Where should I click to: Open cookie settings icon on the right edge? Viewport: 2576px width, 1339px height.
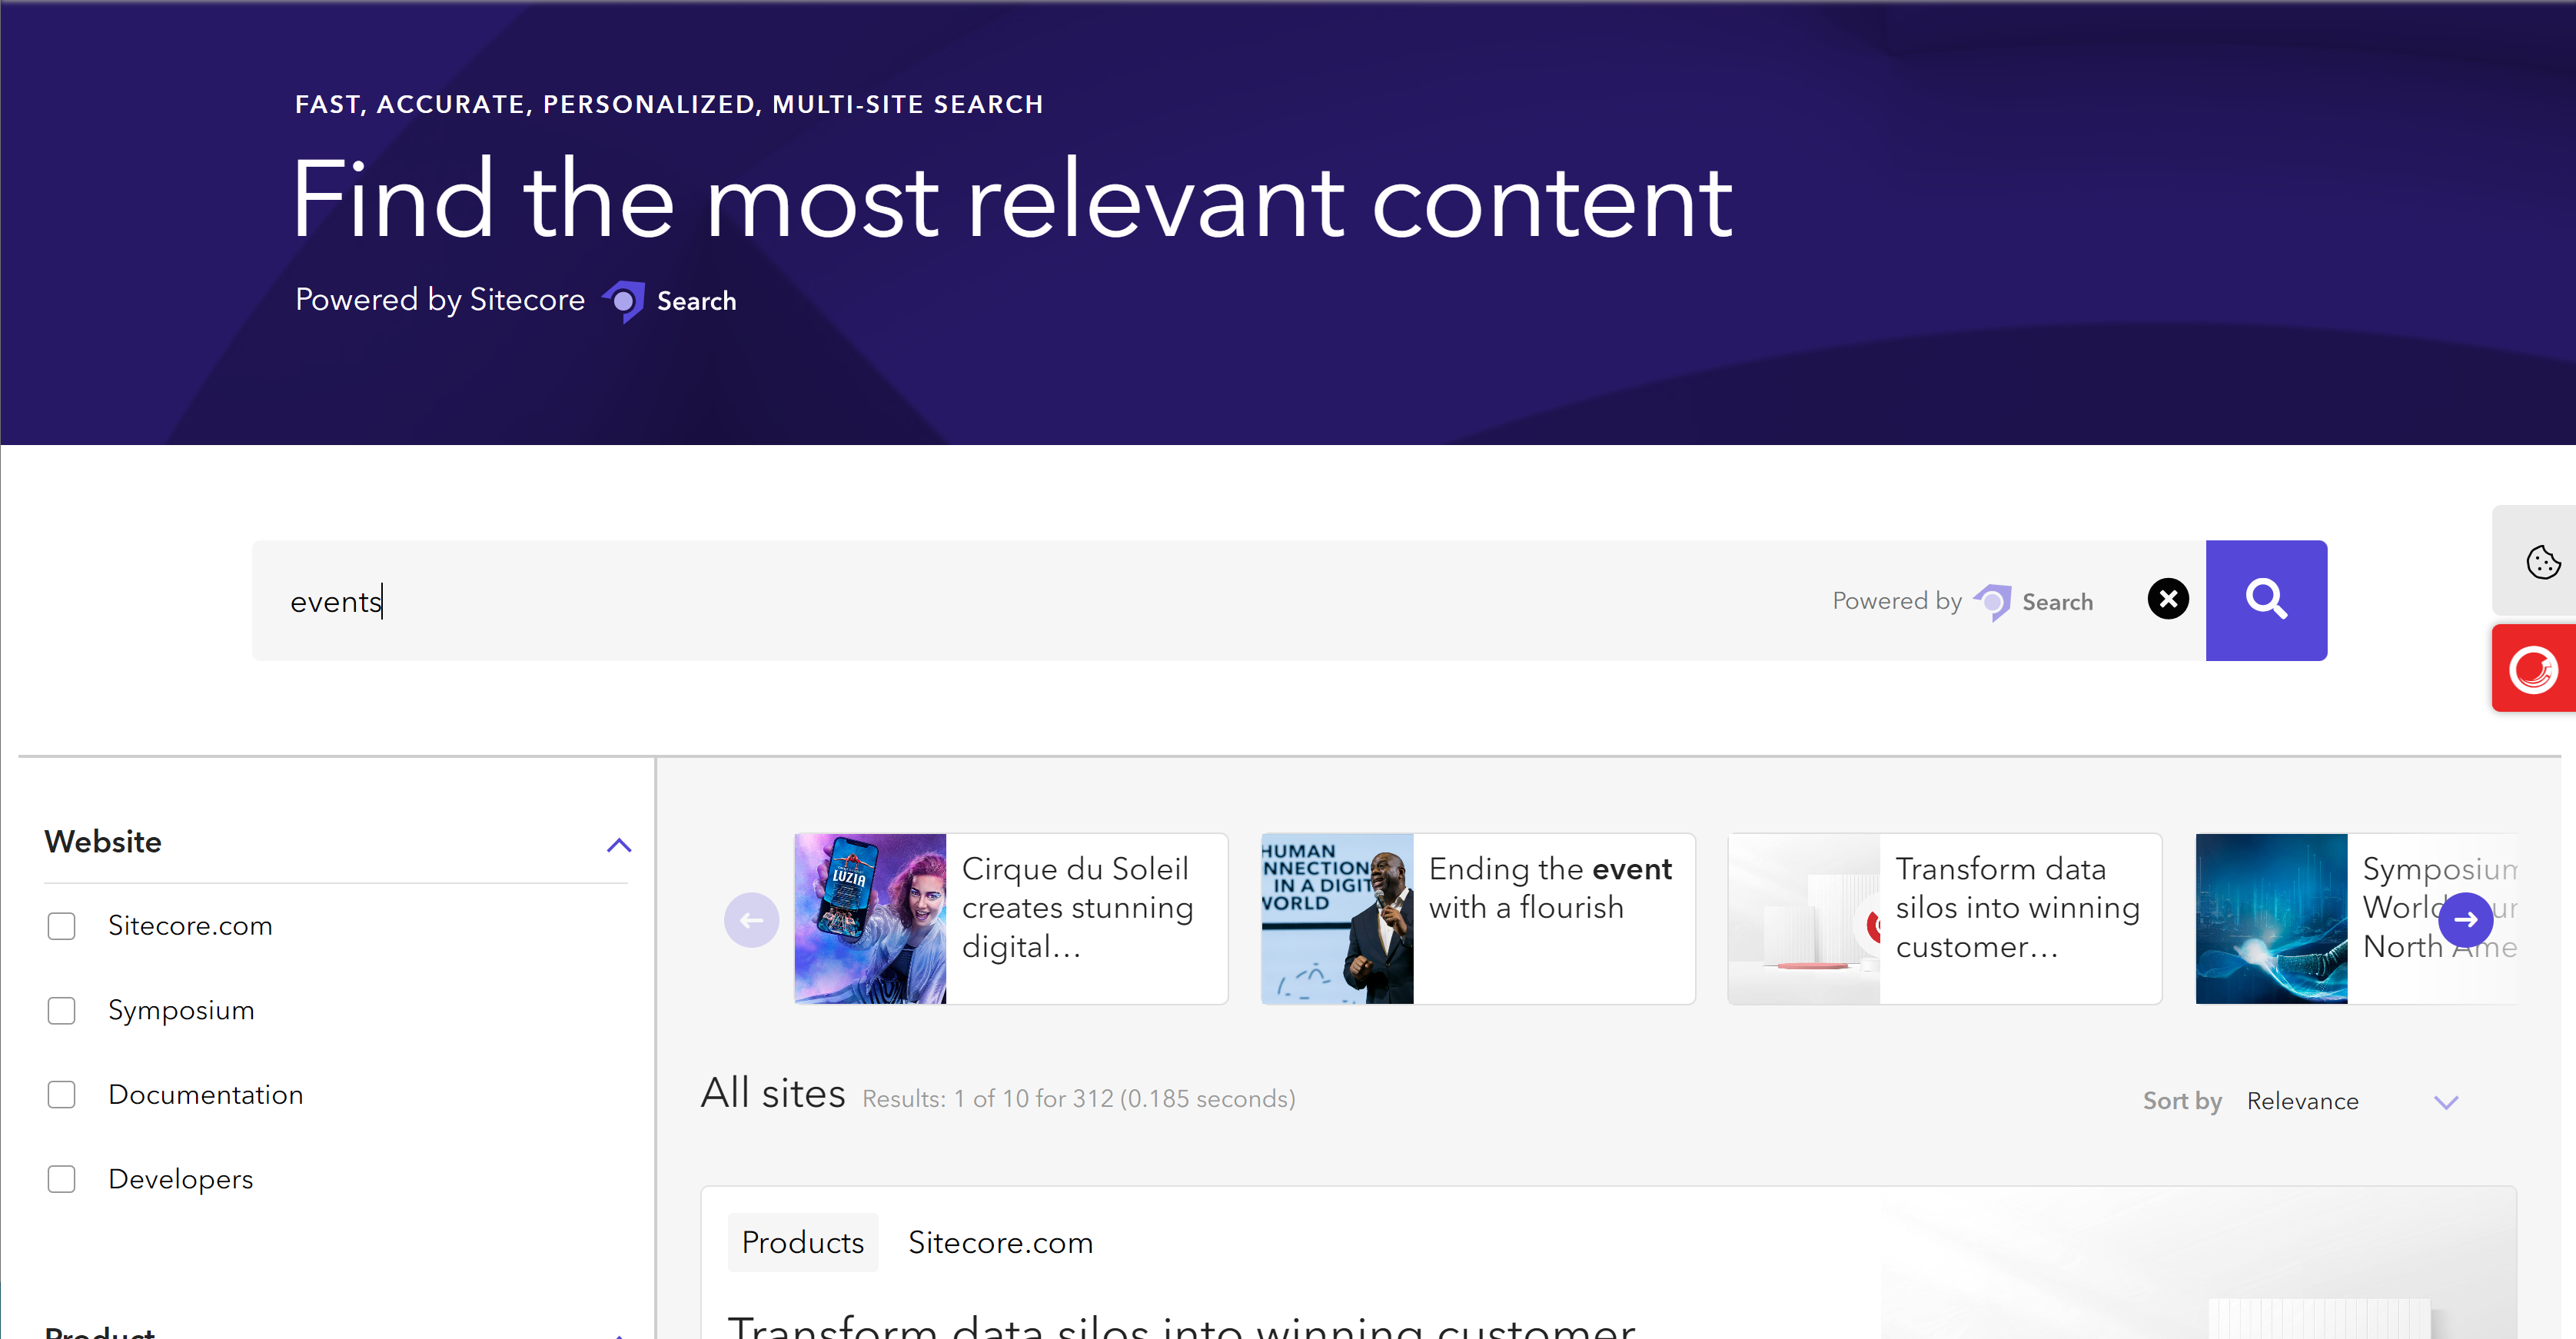[x=2542, y=561]
